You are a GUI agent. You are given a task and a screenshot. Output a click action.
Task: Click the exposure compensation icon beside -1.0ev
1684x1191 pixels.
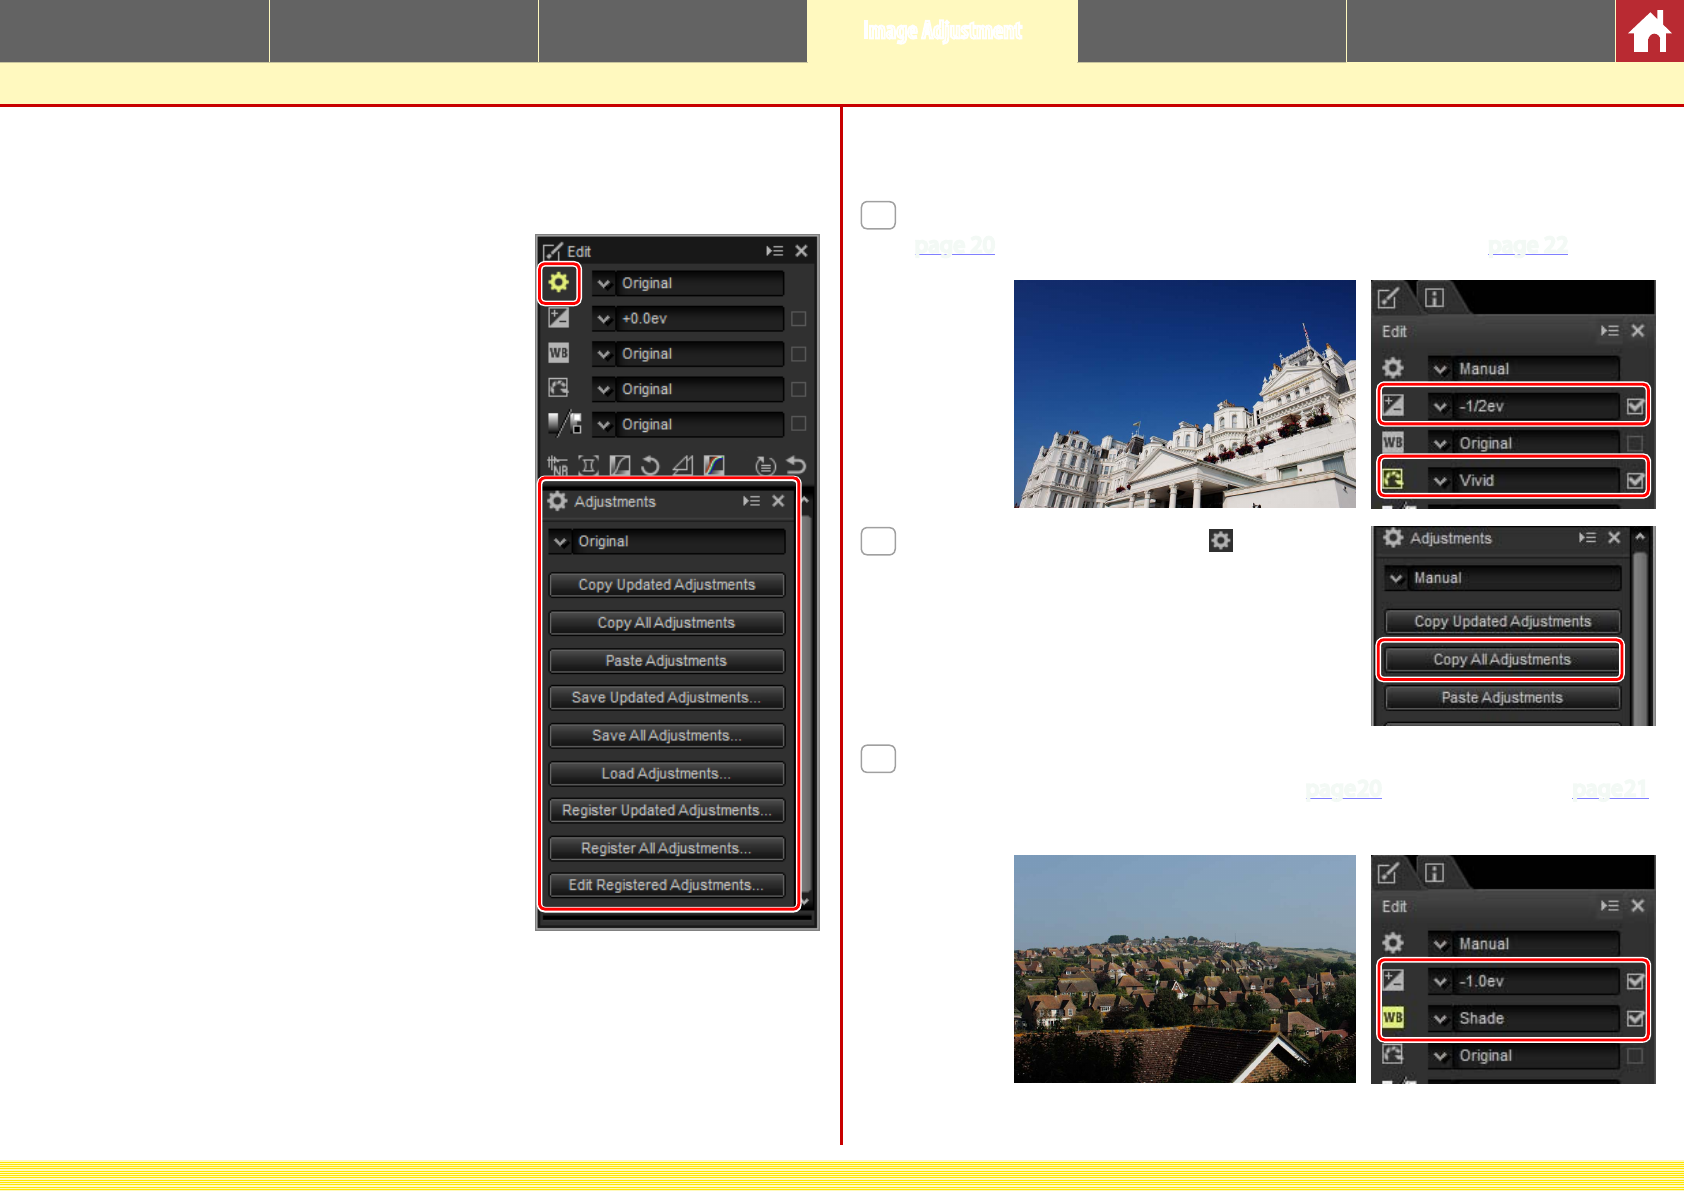tap(1393, 980)
